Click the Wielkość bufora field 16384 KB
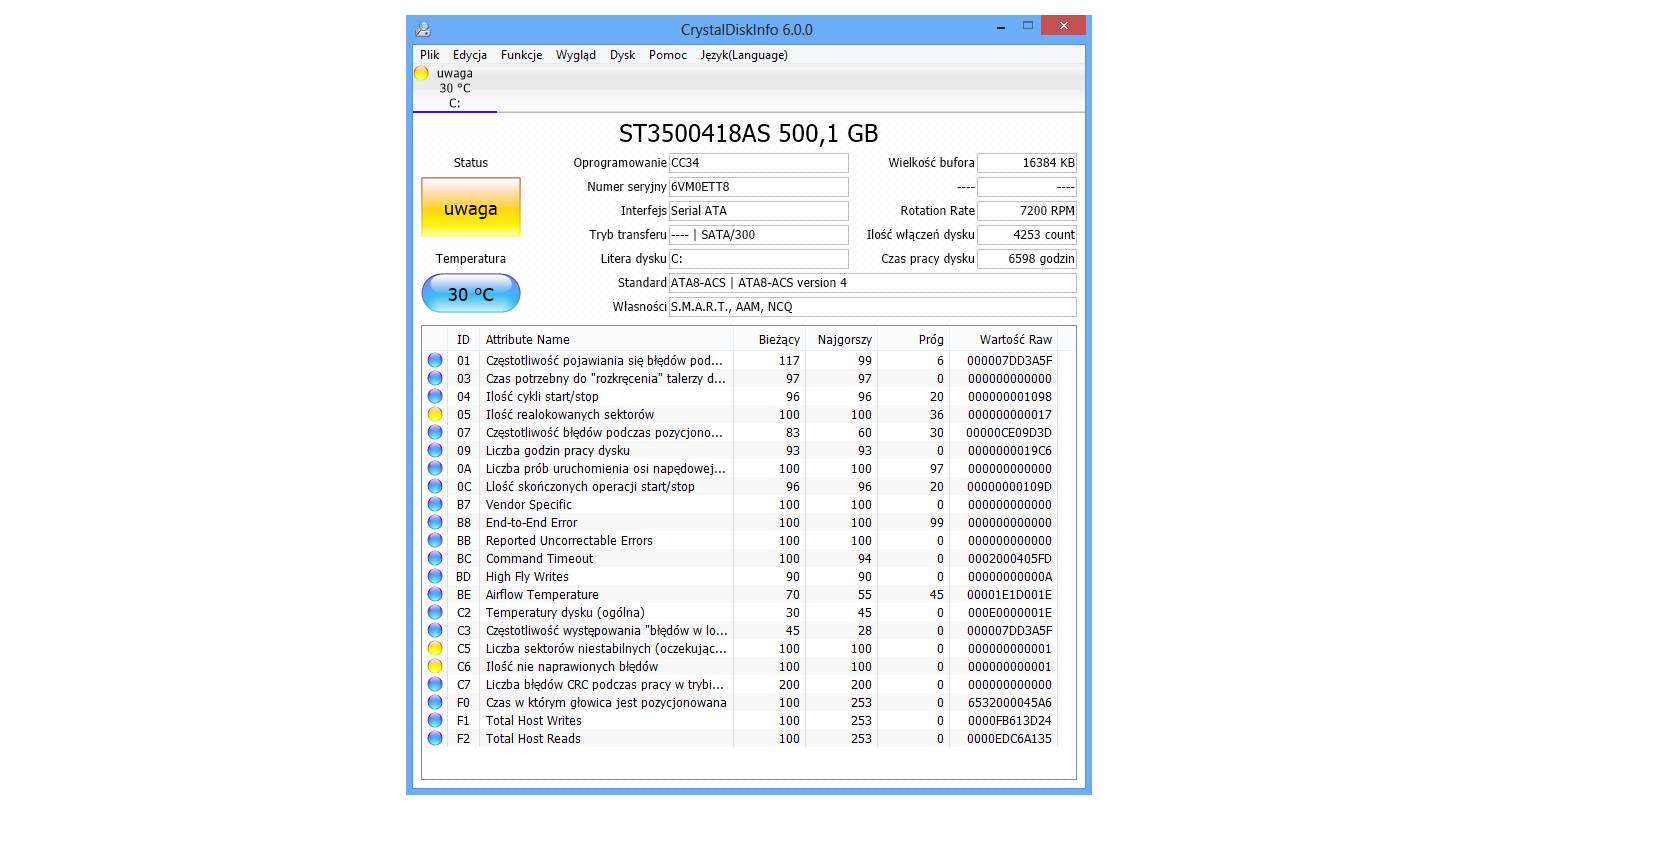This screenshot has width=1674, height=844. (1026, 163)
